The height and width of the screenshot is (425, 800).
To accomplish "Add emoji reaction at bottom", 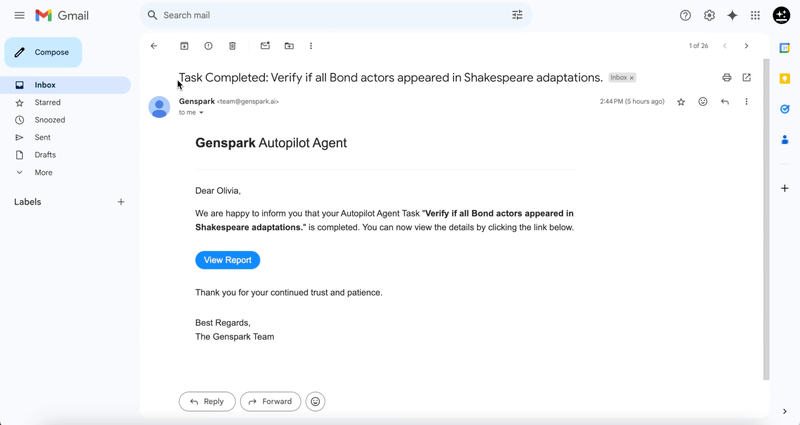I will click(x=315, y=402).
